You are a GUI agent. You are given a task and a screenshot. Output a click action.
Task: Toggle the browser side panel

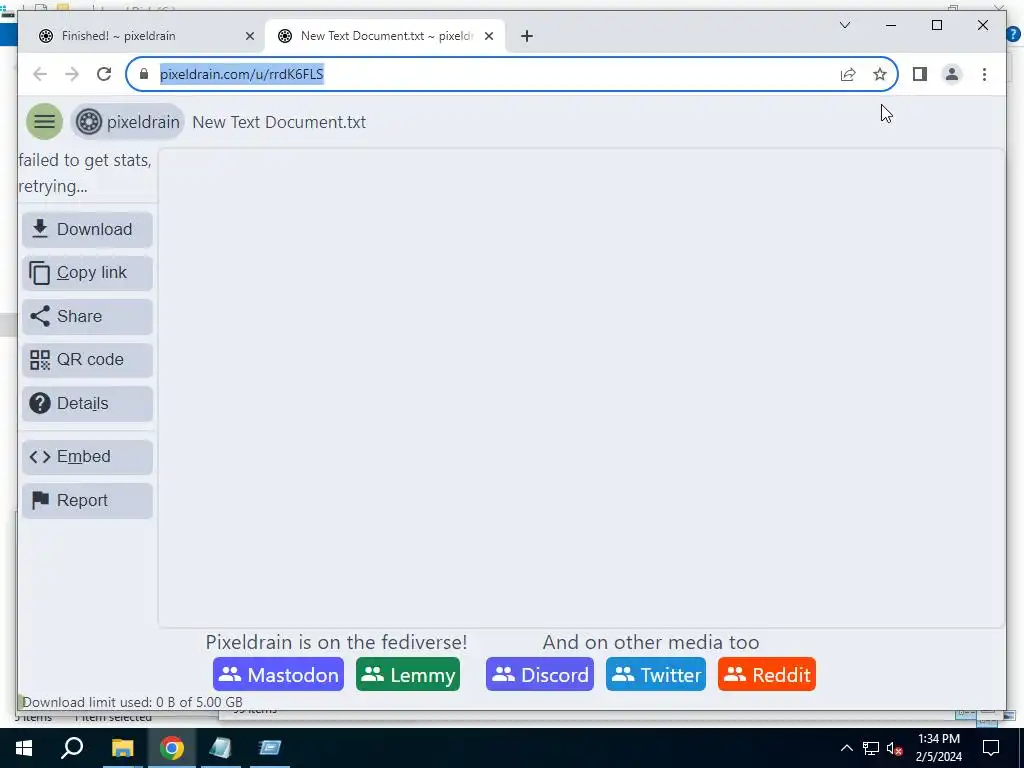pyautogui.click(x=920, y=74)
